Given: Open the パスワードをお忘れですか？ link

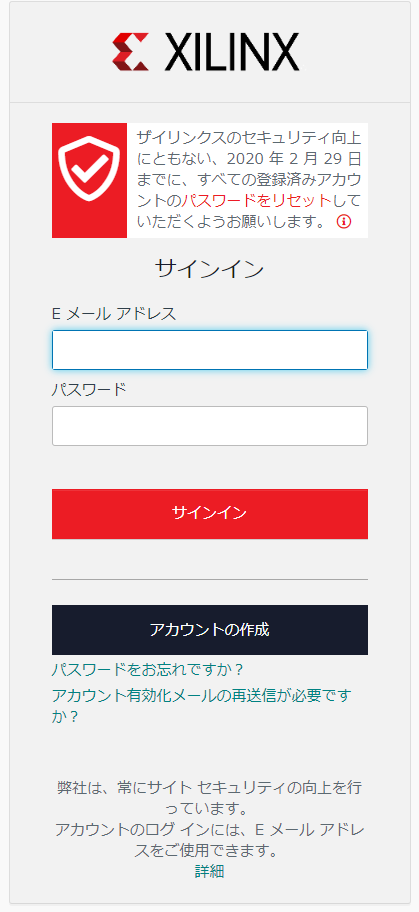Looking at the screenshot, I should (x=148, y=669).
